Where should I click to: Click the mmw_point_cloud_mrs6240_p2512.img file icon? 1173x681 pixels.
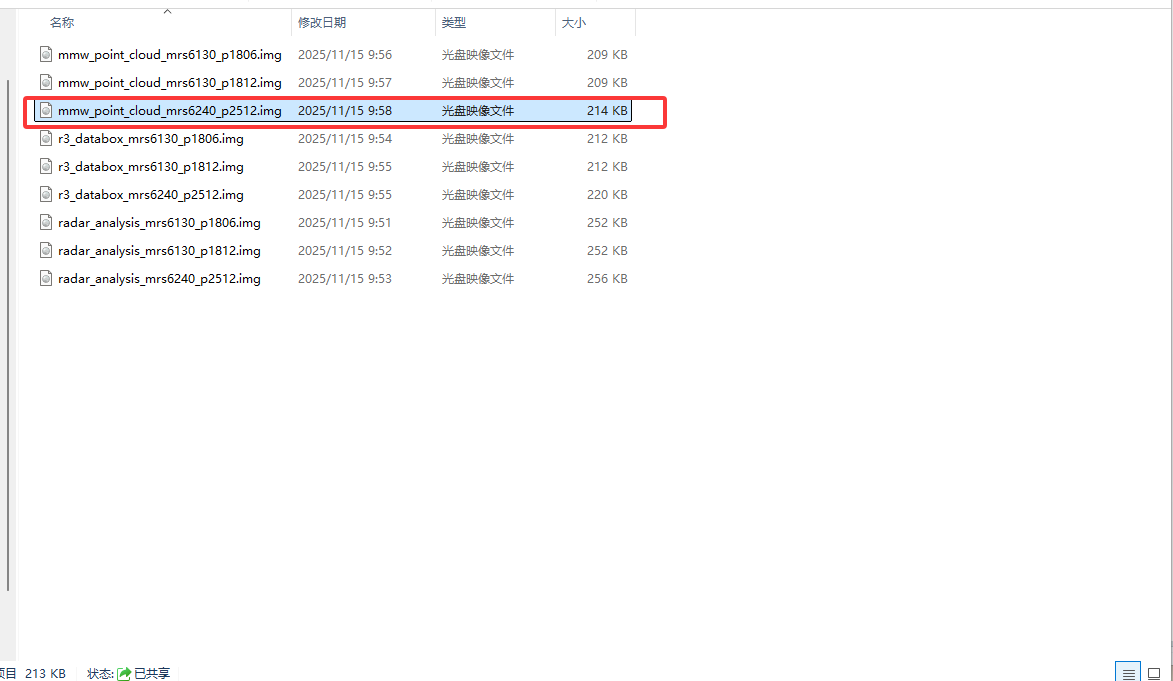46,110
